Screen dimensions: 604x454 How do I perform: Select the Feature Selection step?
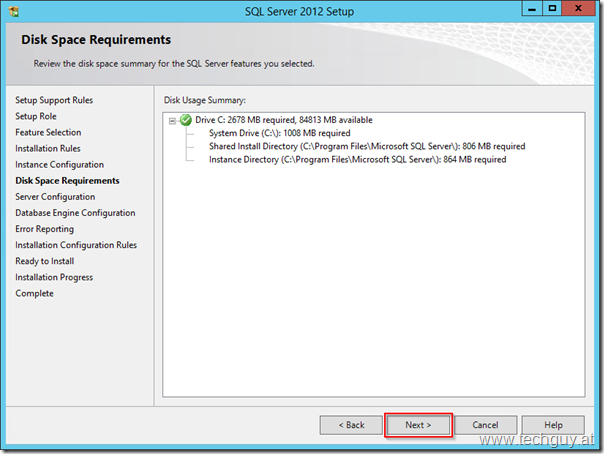pos(48,132)
